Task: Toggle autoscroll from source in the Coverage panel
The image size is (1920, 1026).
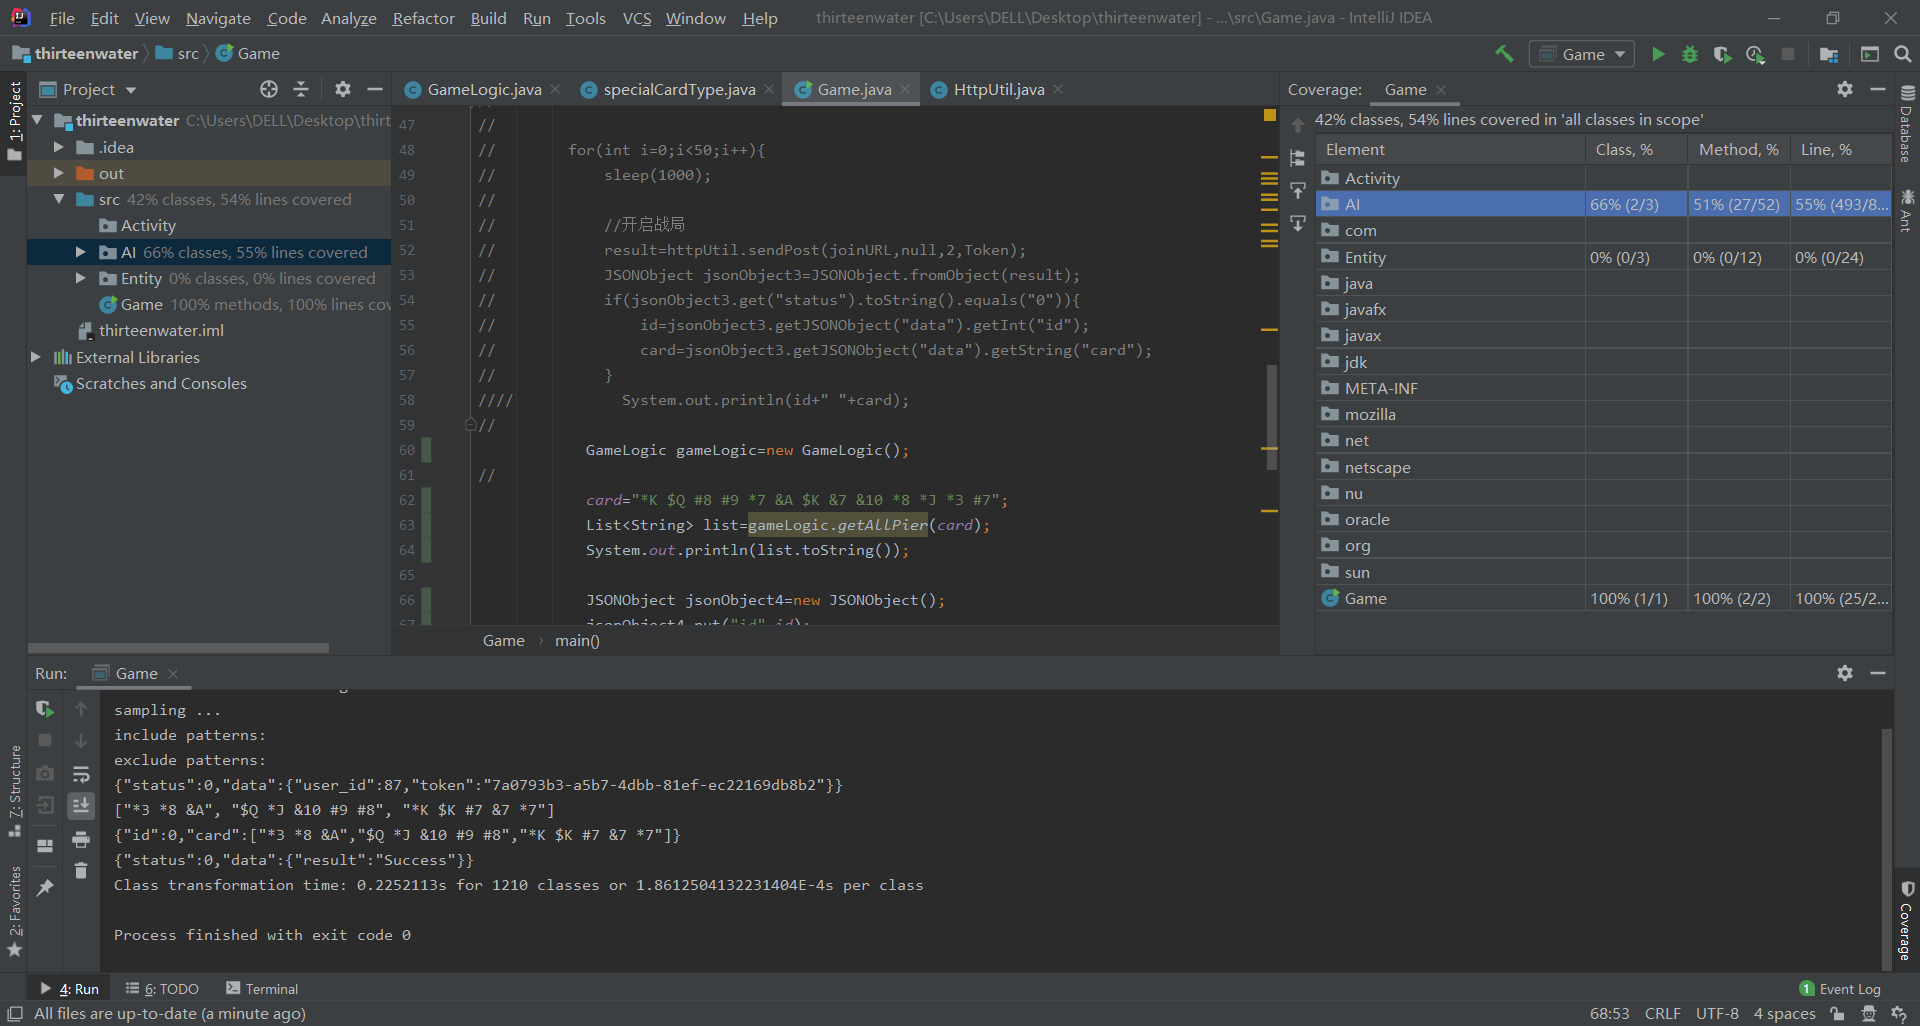Action: pyautogui.click(x=1298, y=222)
